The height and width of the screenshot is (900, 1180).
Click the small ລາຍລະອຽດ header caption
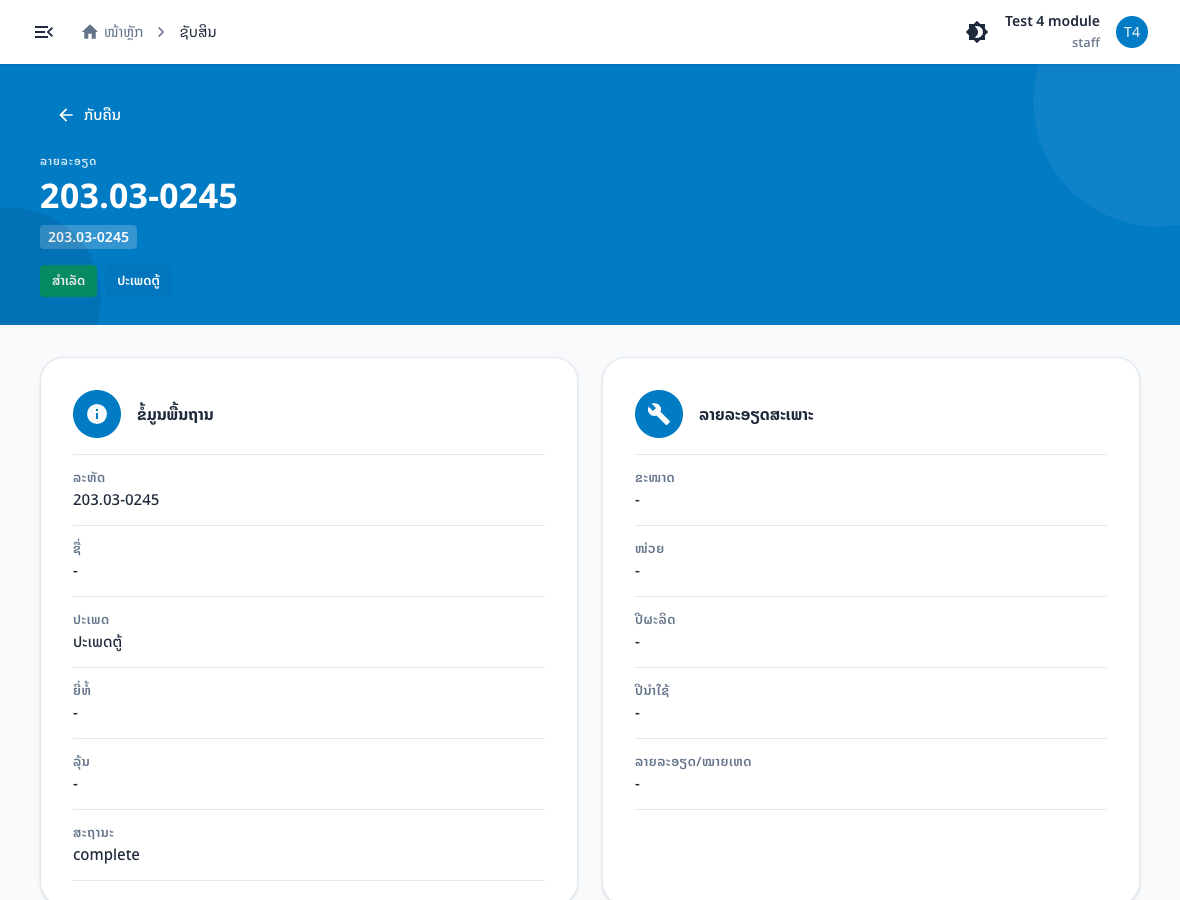(x=68, y=161)
